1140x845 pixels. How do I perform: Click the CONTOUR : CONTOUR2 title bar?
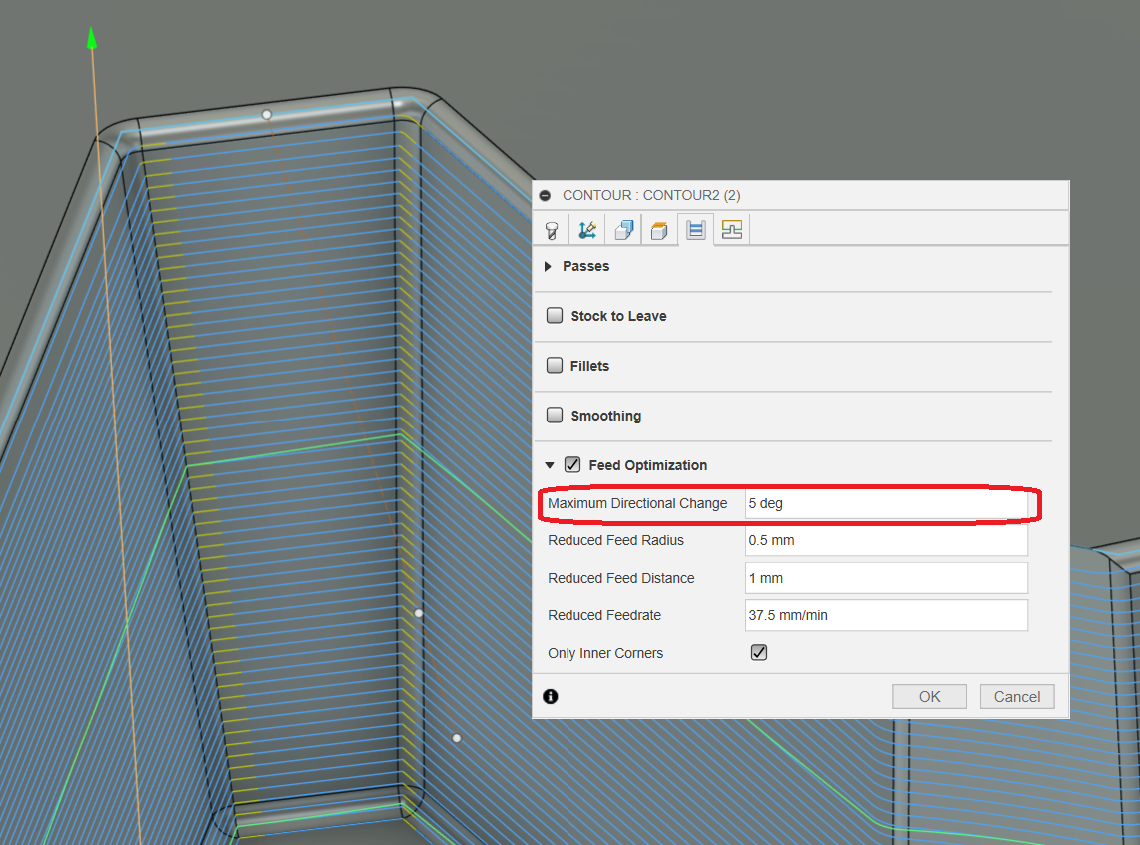700,195
